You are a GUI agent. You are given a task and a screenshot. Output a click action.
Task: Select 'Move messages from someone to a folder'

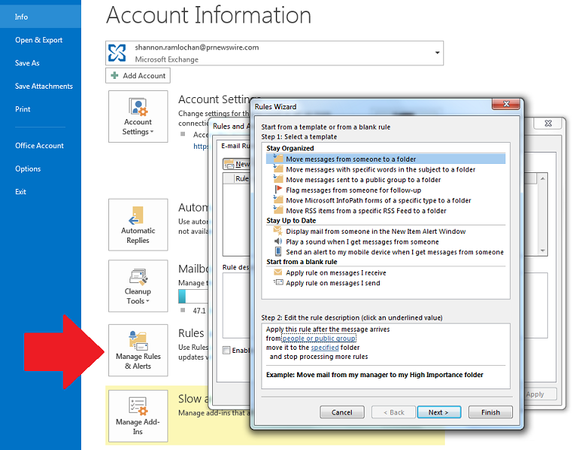(386, 159)
